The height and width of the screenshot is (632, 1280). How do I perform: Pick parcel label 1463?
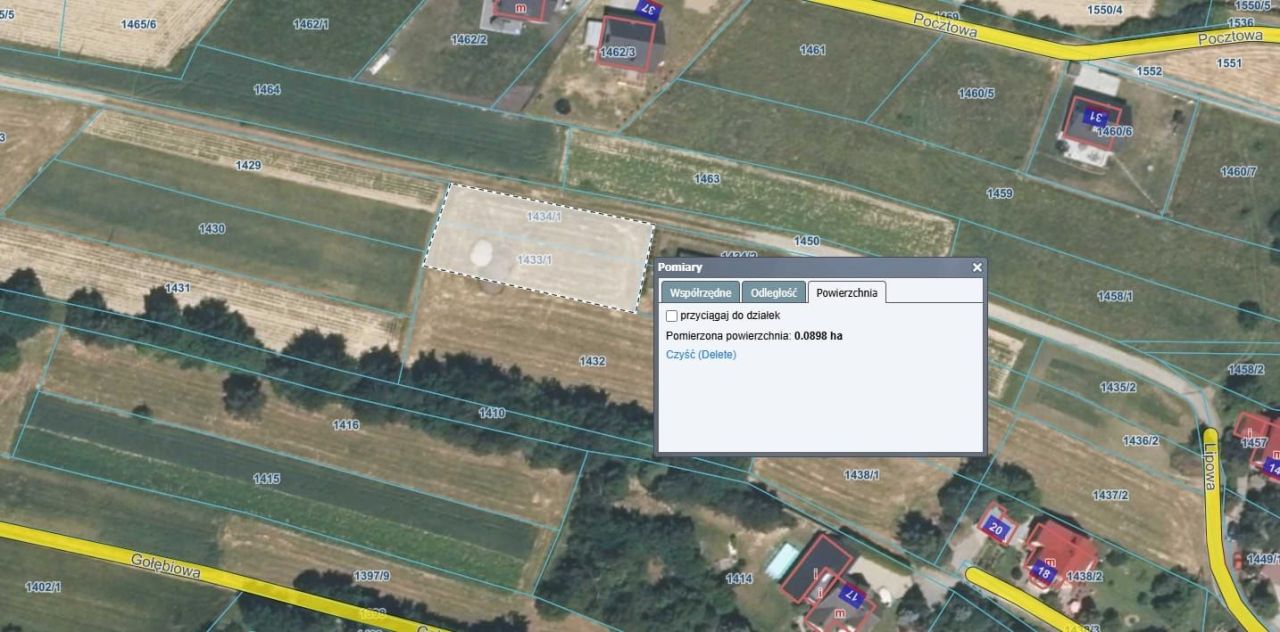707,178
